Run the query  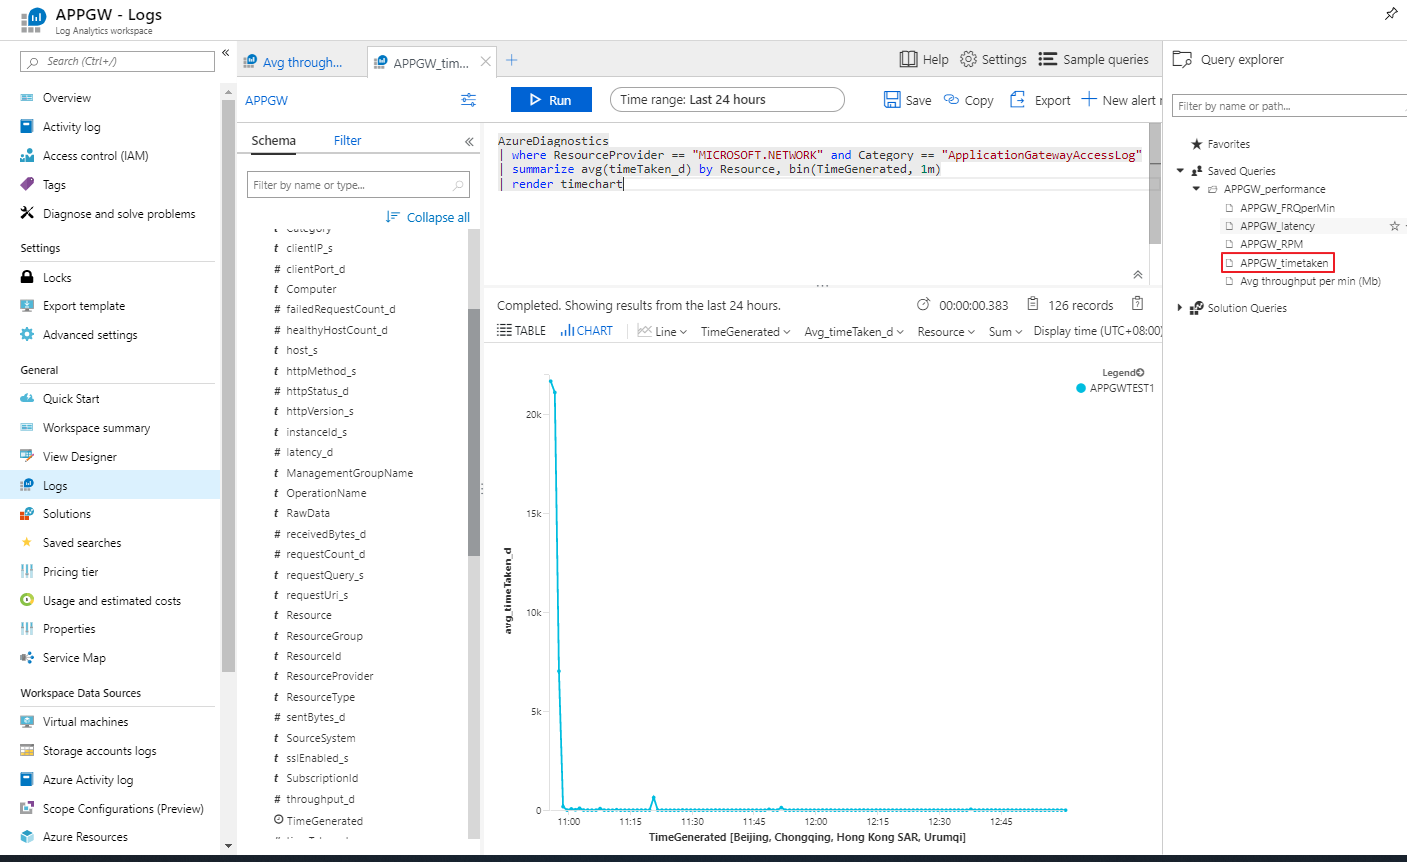click(x=550, y=100)
